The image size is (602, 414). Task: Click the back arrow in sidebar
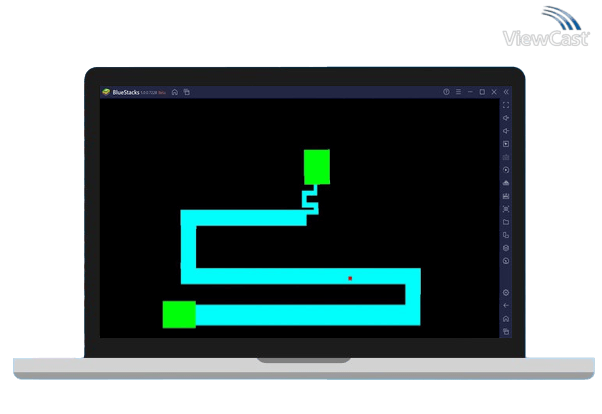tap(506, 306)
